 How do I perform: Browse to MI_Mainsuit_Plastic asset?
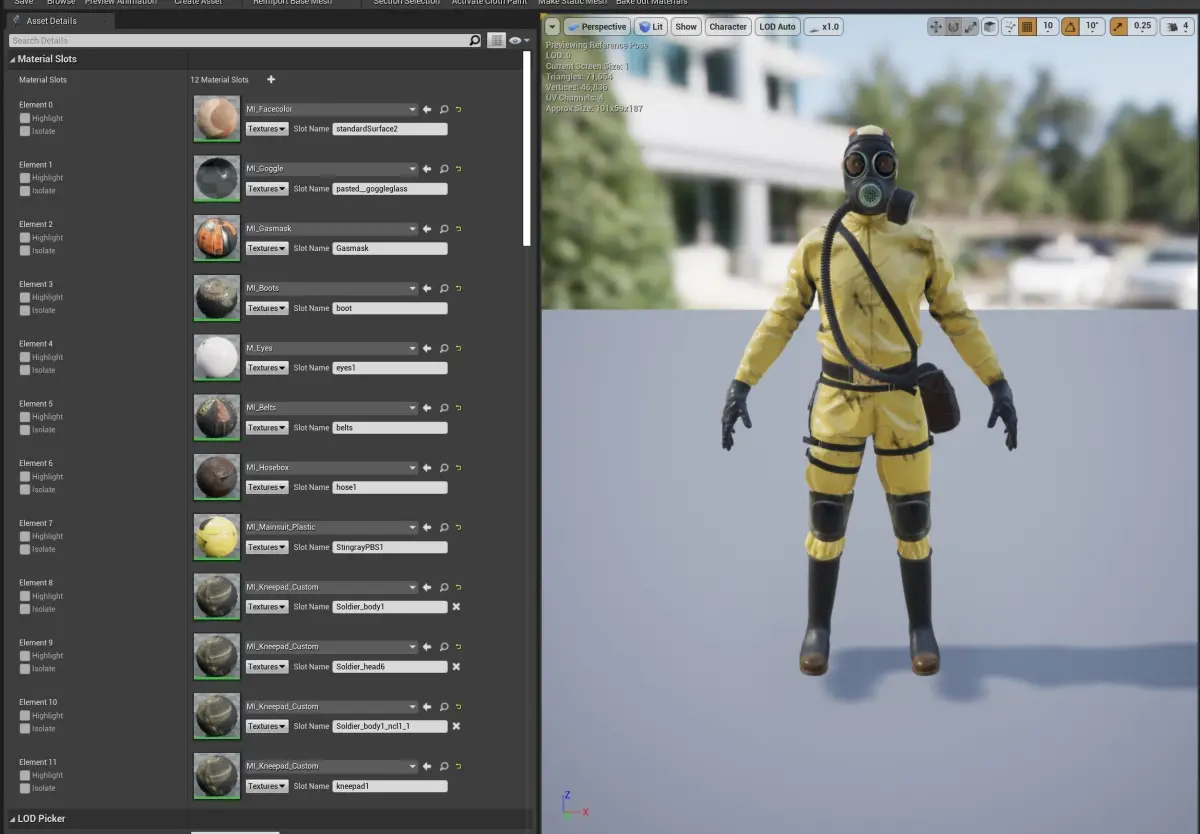point(443,527)
